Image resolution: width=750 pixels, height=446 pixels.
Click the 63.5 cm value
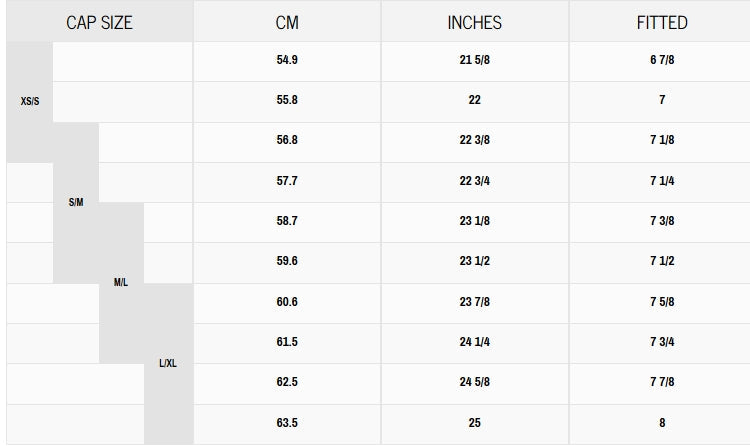click(x=287, y=423)
